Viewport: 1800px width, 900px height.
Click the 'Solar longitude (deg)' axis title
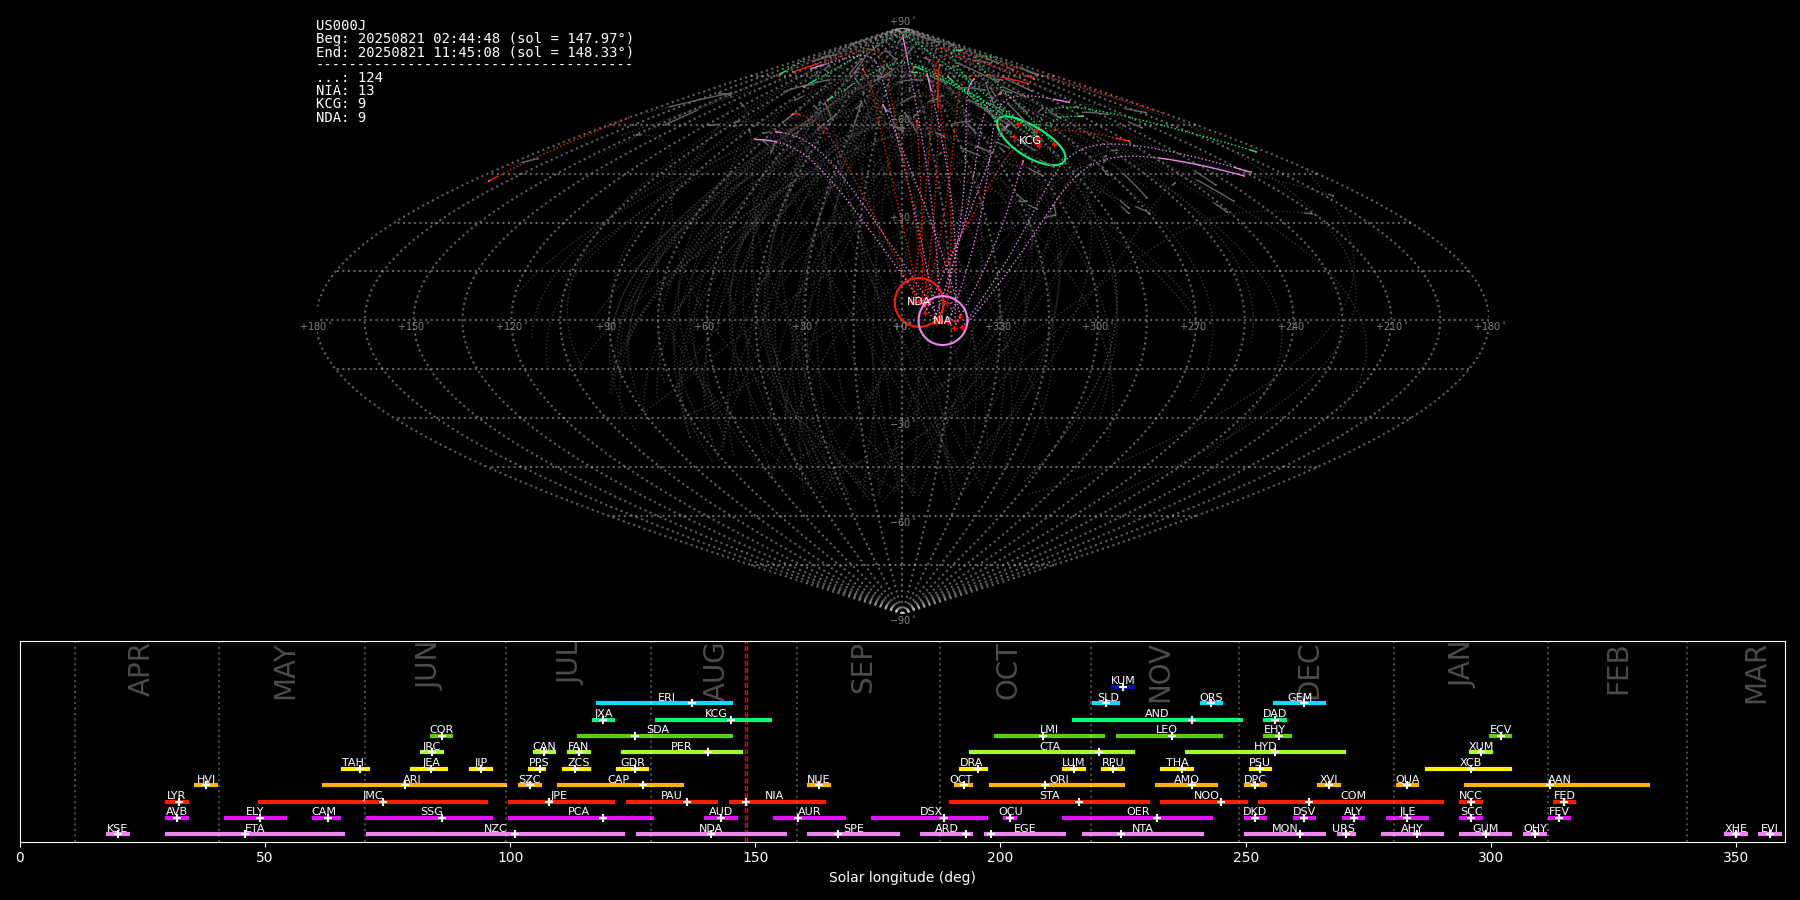click(902, 878)
